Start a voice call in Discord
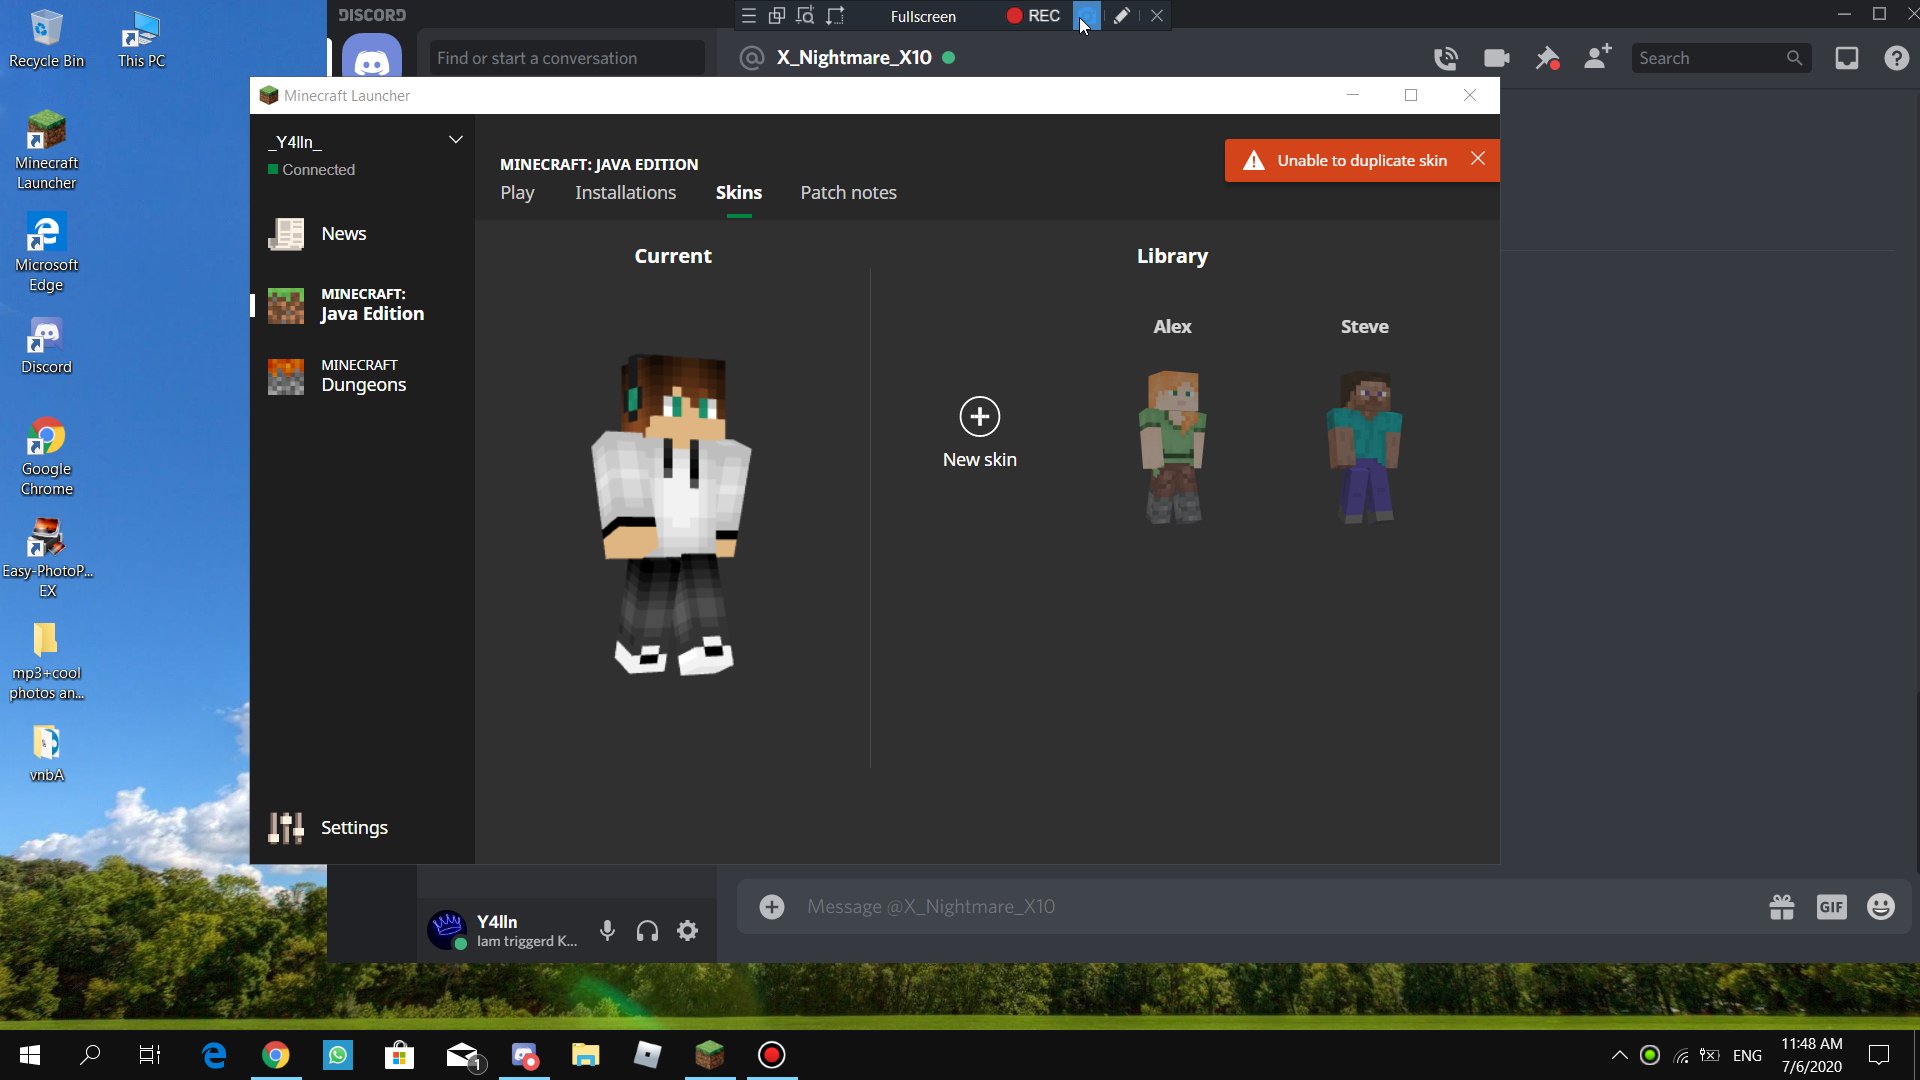 coord(1445,58)
